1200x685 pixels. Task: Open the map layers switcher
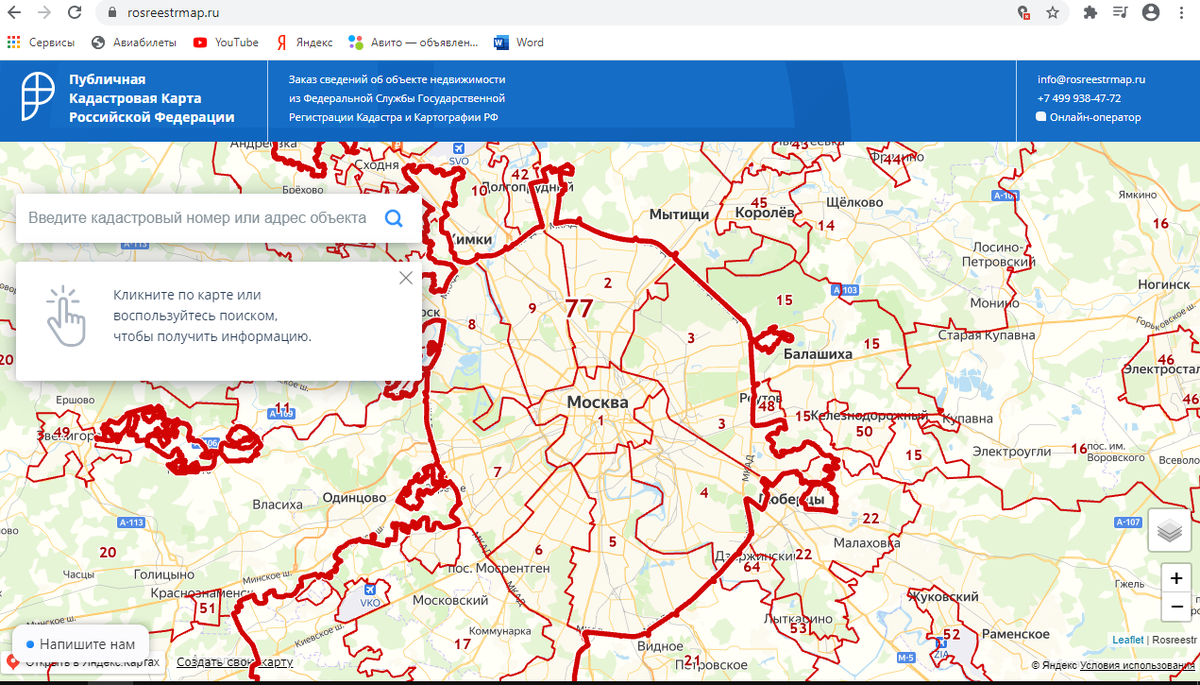[1170, 531]
